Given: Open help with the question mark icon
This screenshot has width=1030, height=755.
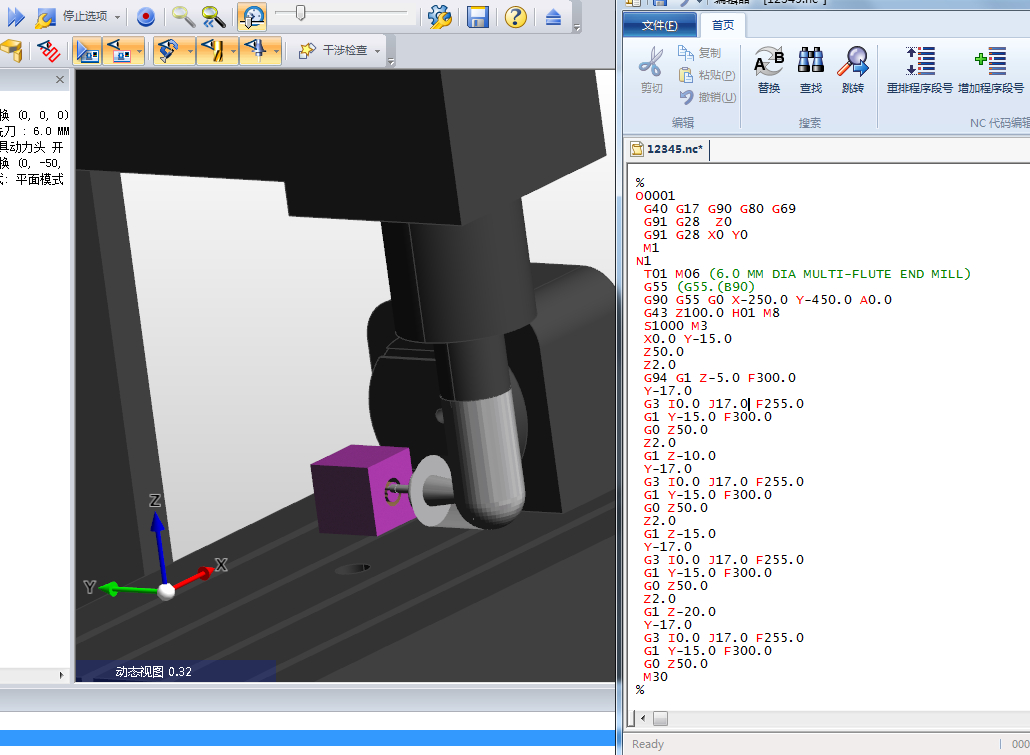Looking at the screenshot, I should coord(515,16).
